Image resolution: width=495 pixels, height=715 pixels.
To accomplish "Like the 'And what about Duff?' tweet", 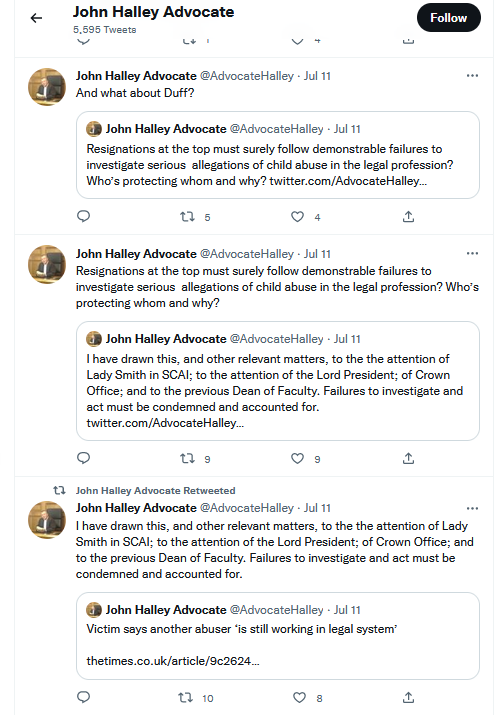I will coord(298,217).
